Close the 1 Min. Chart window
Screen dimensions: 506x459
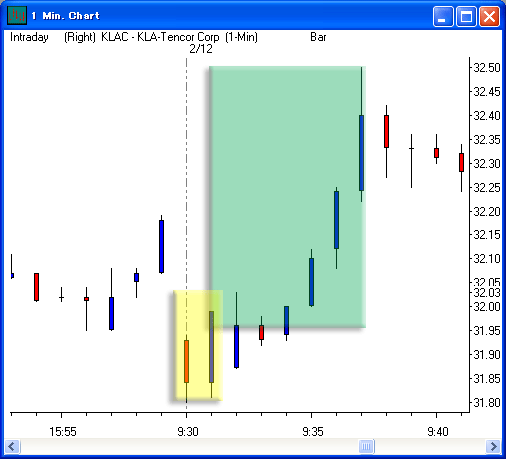[489, 16]
